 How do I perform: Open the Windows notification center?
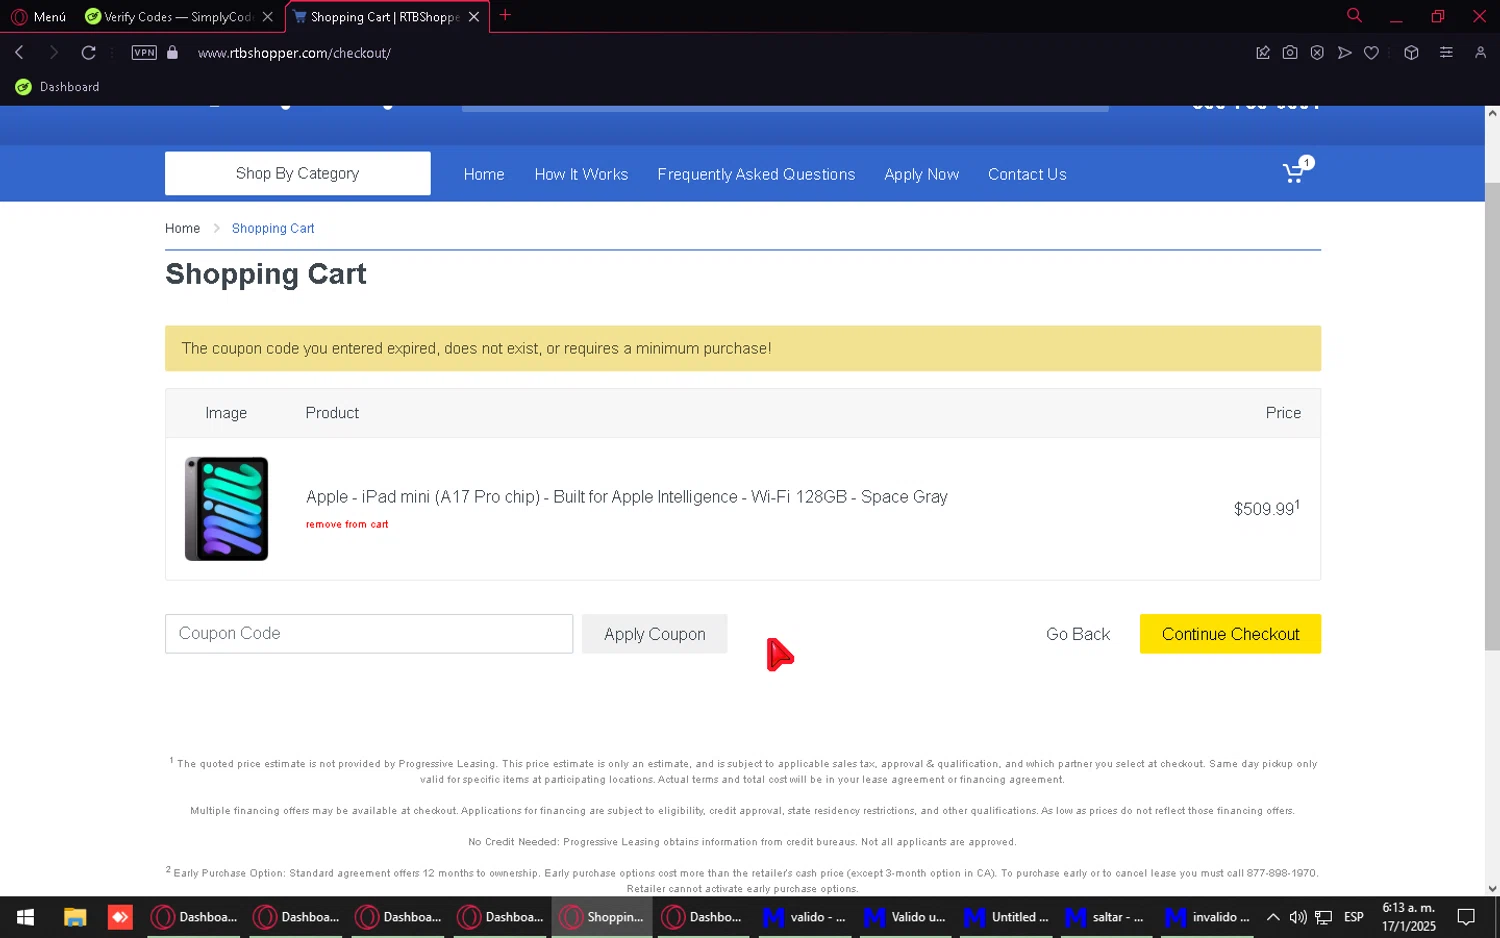1466,917
